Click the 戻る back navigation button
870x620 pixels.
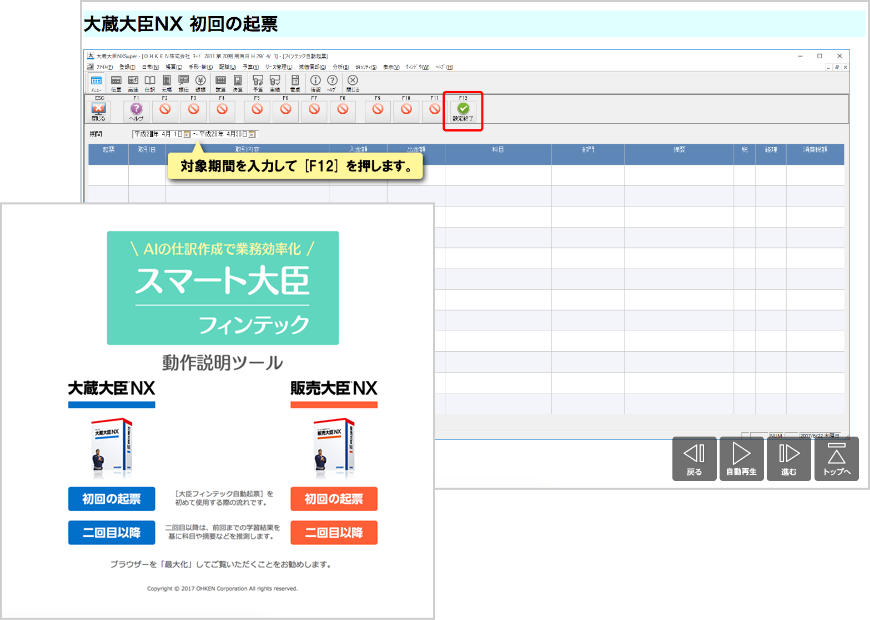tap(694, 458)
